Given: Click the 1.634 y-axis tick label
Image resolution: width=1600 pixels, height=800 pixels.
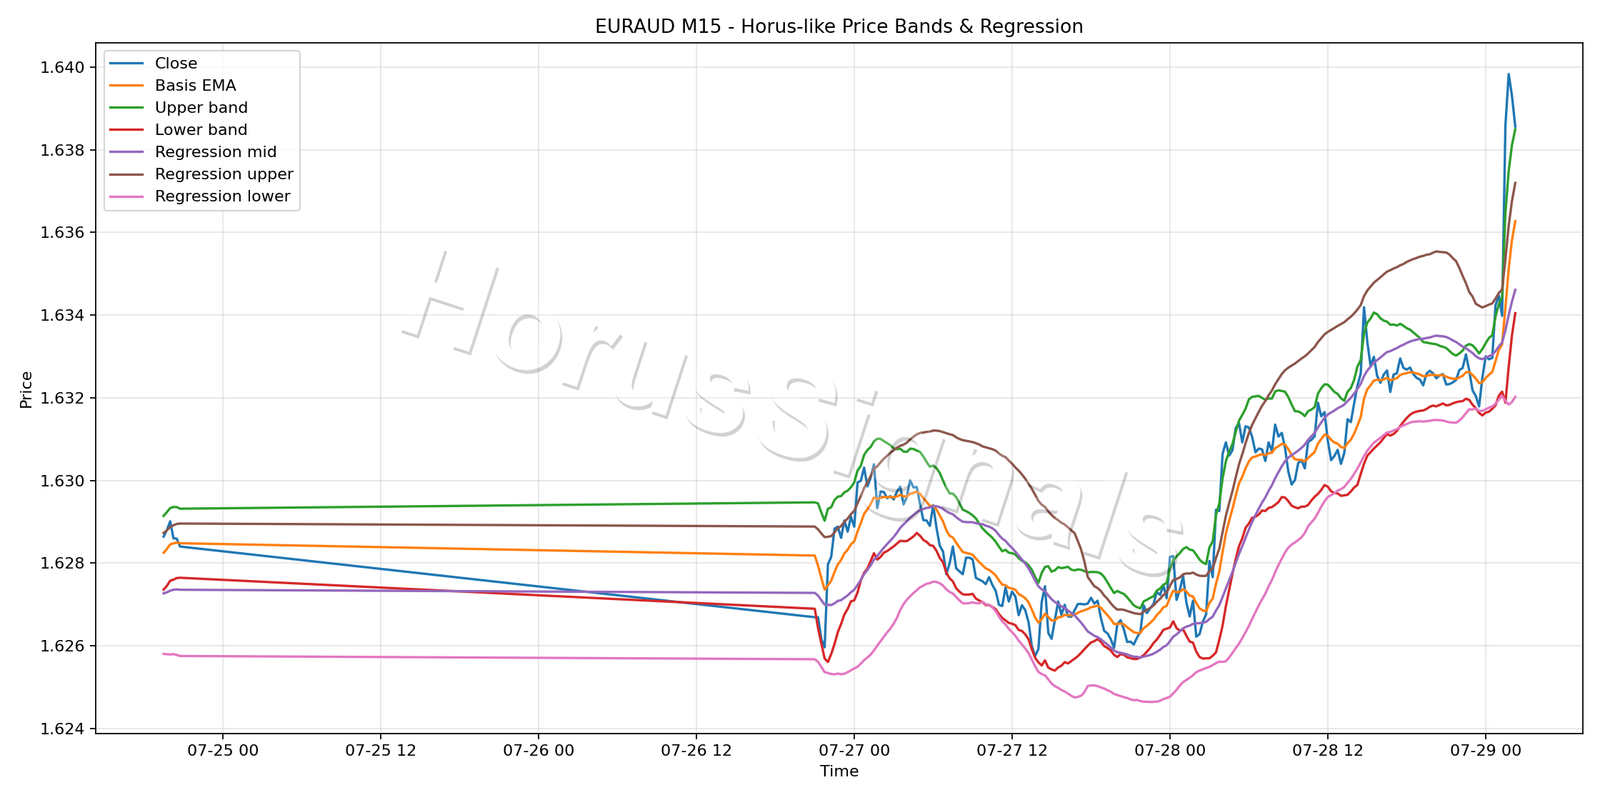Looking at the screenshot, I should pyautogui.click(x=62, y=316).
